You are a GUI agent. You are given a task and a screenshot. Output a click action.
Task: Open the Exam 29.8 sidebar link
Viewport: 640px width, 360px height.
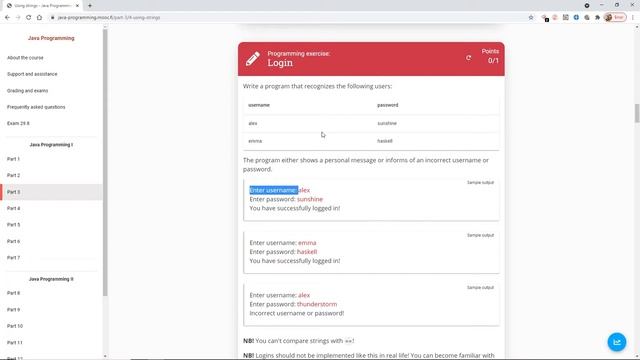tap(18, 123)
